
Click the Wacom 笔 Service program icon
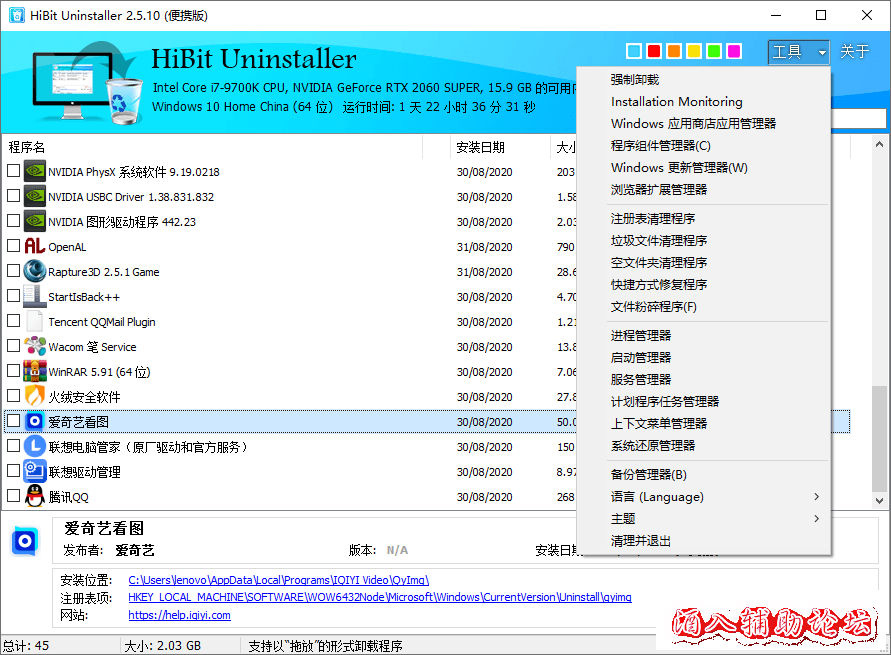(34, 346)
